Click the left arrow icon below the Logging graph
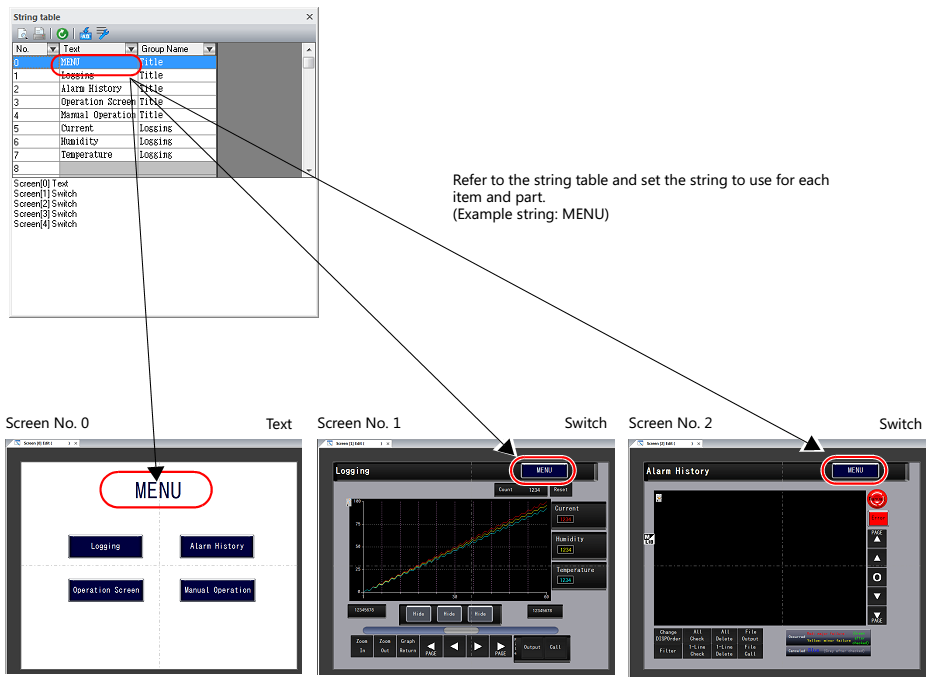 pyautogui.click(x=455, y=646)
